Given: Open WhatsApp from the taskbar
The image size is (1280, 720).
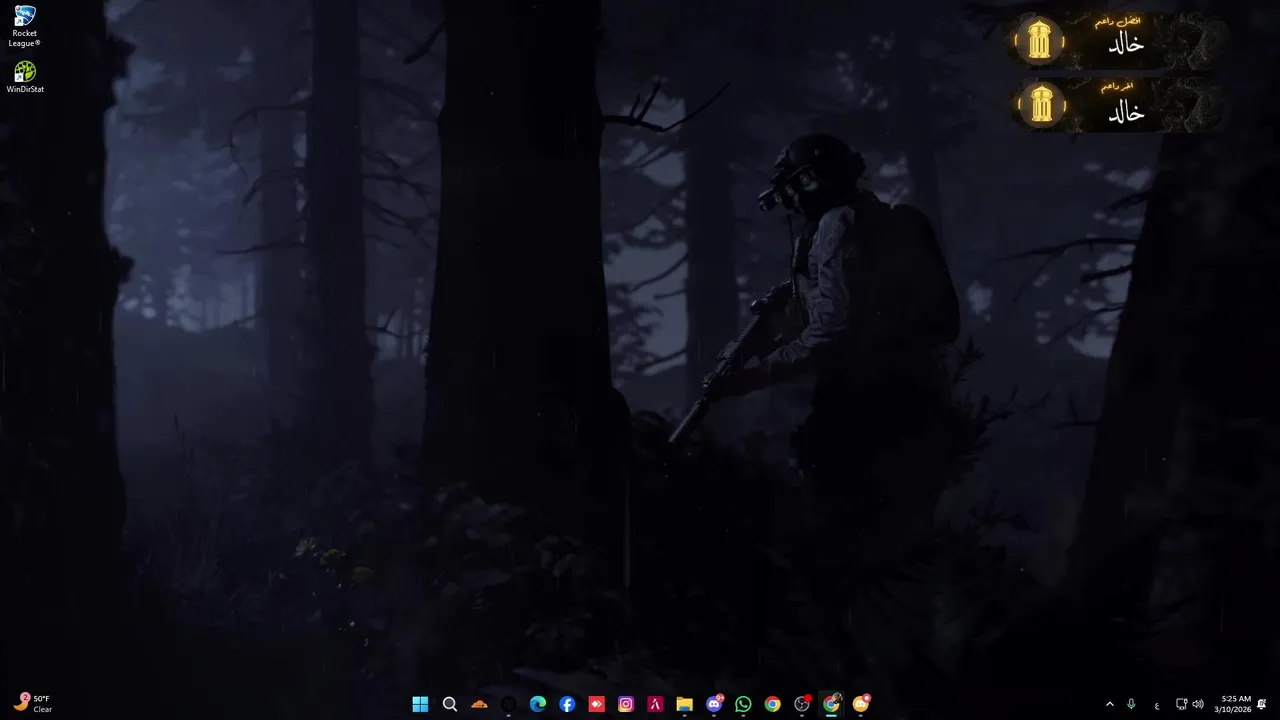Looking at the screenshot, I should tap(743, 704).
